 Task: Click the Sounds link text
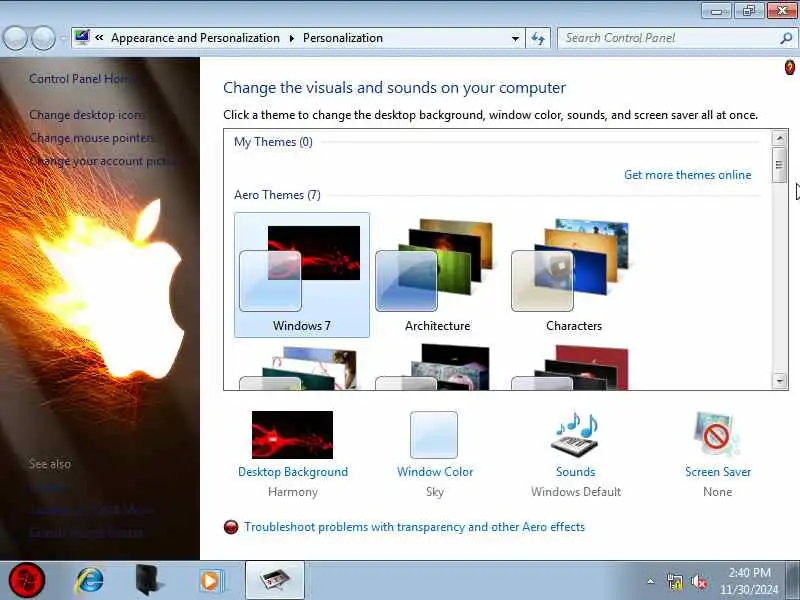tap(576, 472)
